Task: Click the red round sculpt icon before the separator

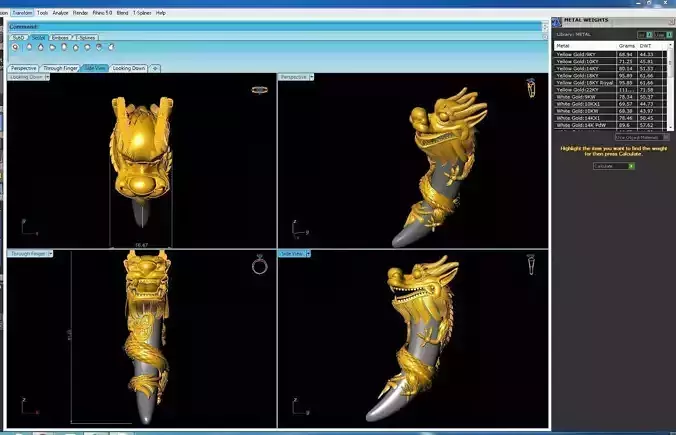Action: (16, 47)
